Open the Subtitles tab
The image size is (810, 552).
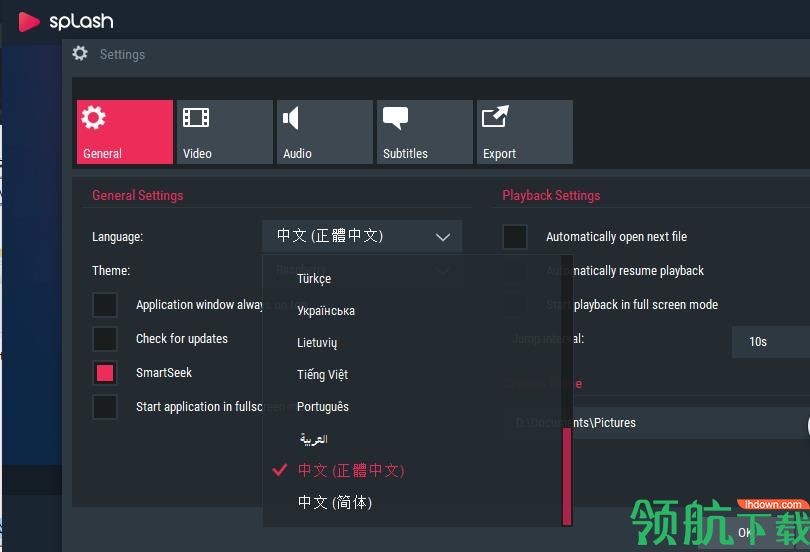click(x=425, y=132)
